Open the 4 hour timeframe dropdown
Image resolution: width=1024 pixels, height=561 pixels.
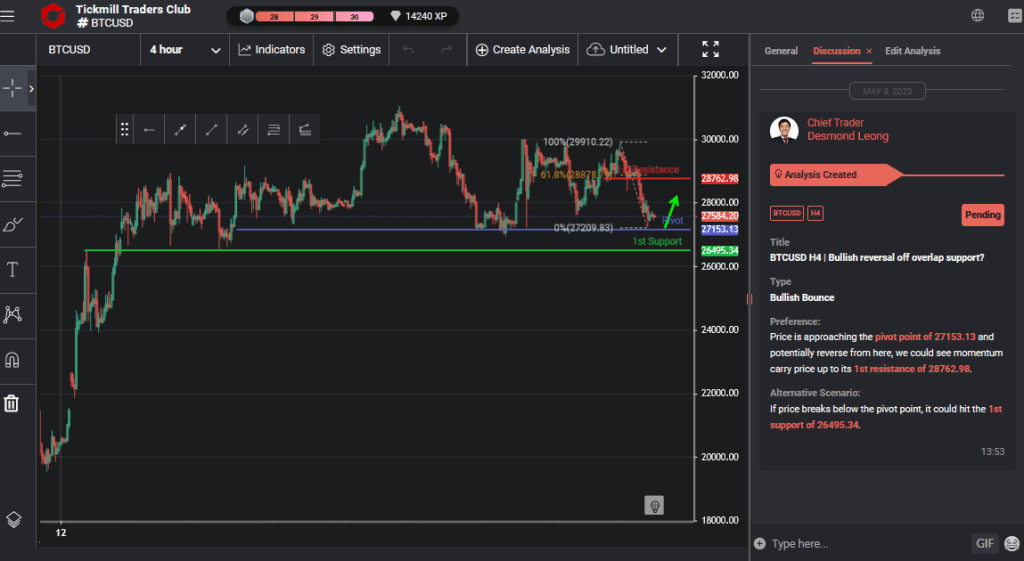[x=185, y=50]
